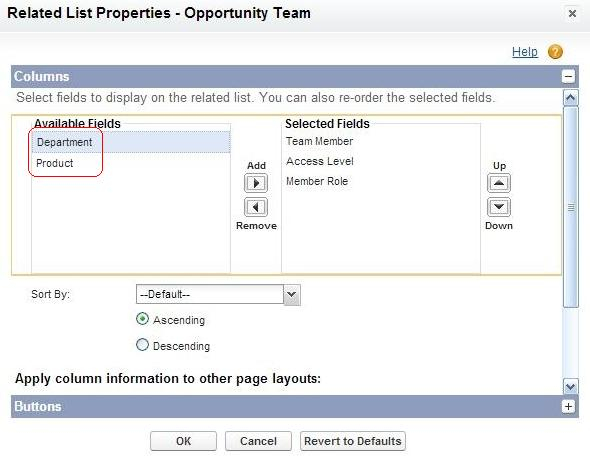Select the Ascending radio button
The image size is (590, 463).
tap(142, 319)
